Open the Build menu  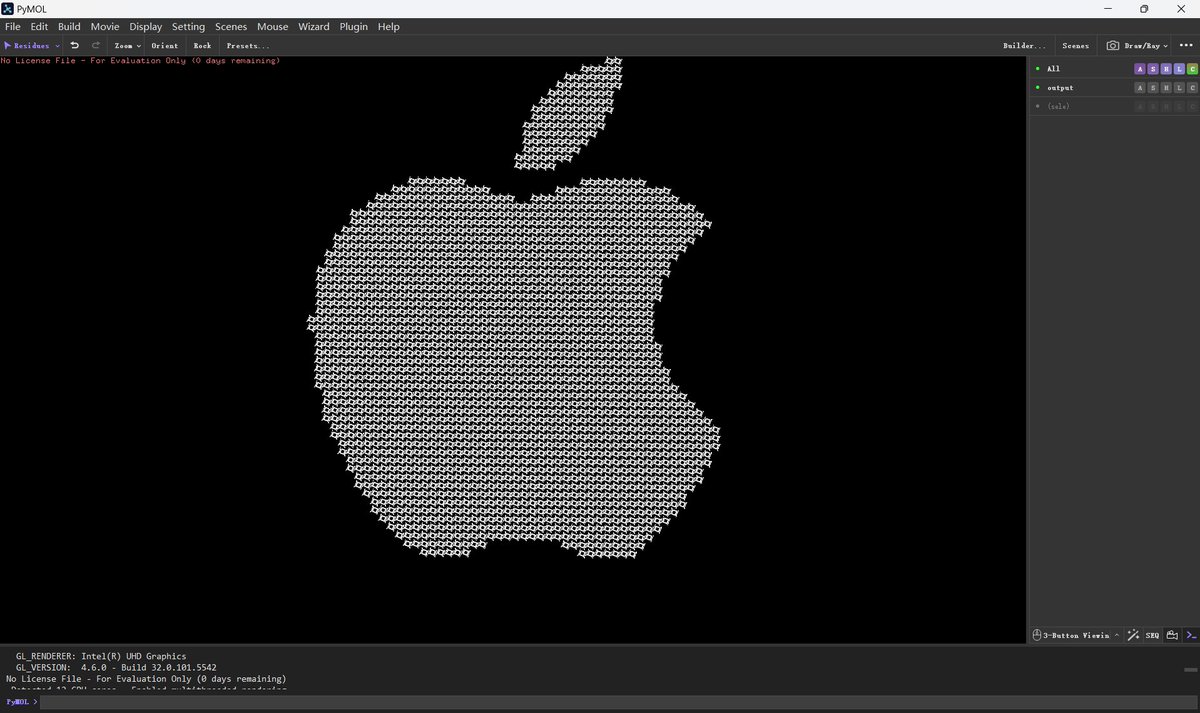point(69,27)
